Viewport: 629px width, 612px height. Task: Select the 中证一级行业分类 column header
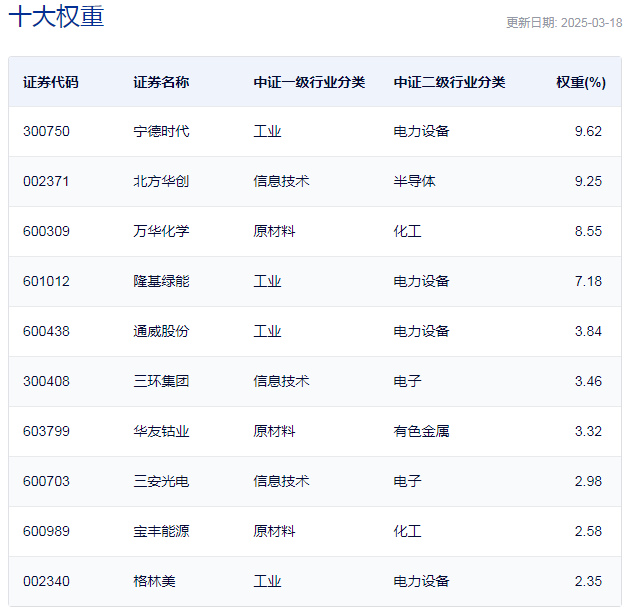click(309, 82)
